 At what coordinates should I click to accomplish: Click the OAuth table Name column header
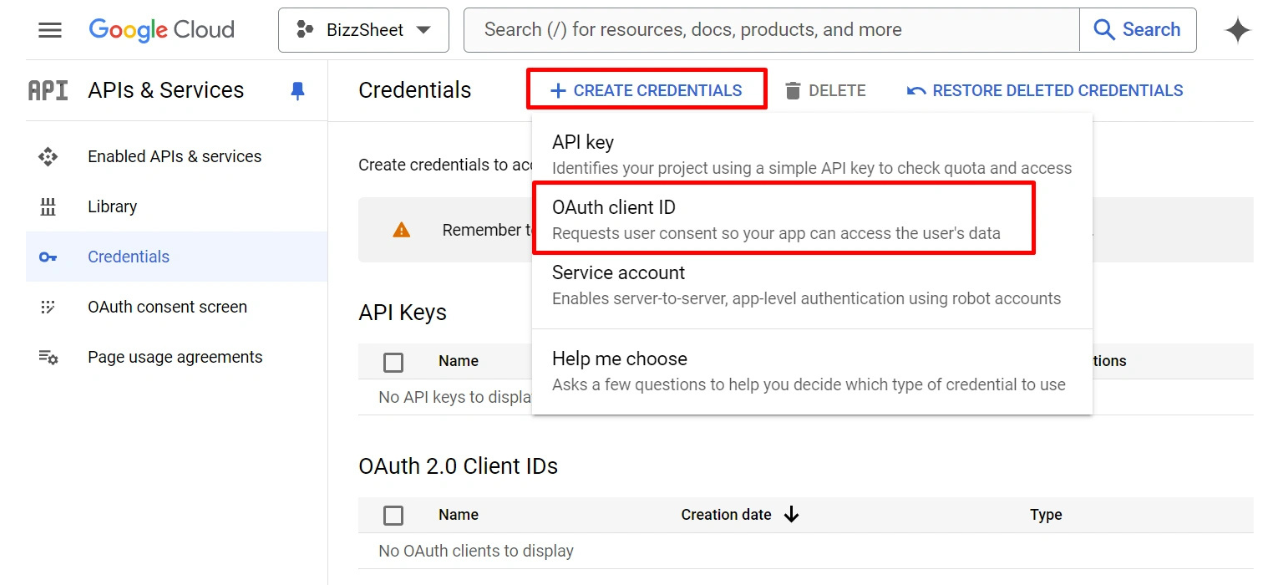tap(458, 515)
